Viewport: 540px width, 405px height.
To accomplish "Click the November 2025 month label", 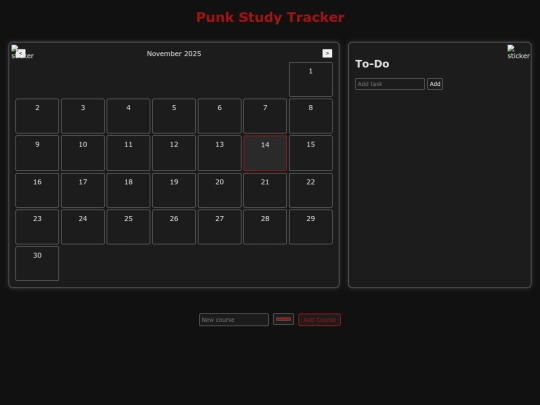I will (174, 53).
